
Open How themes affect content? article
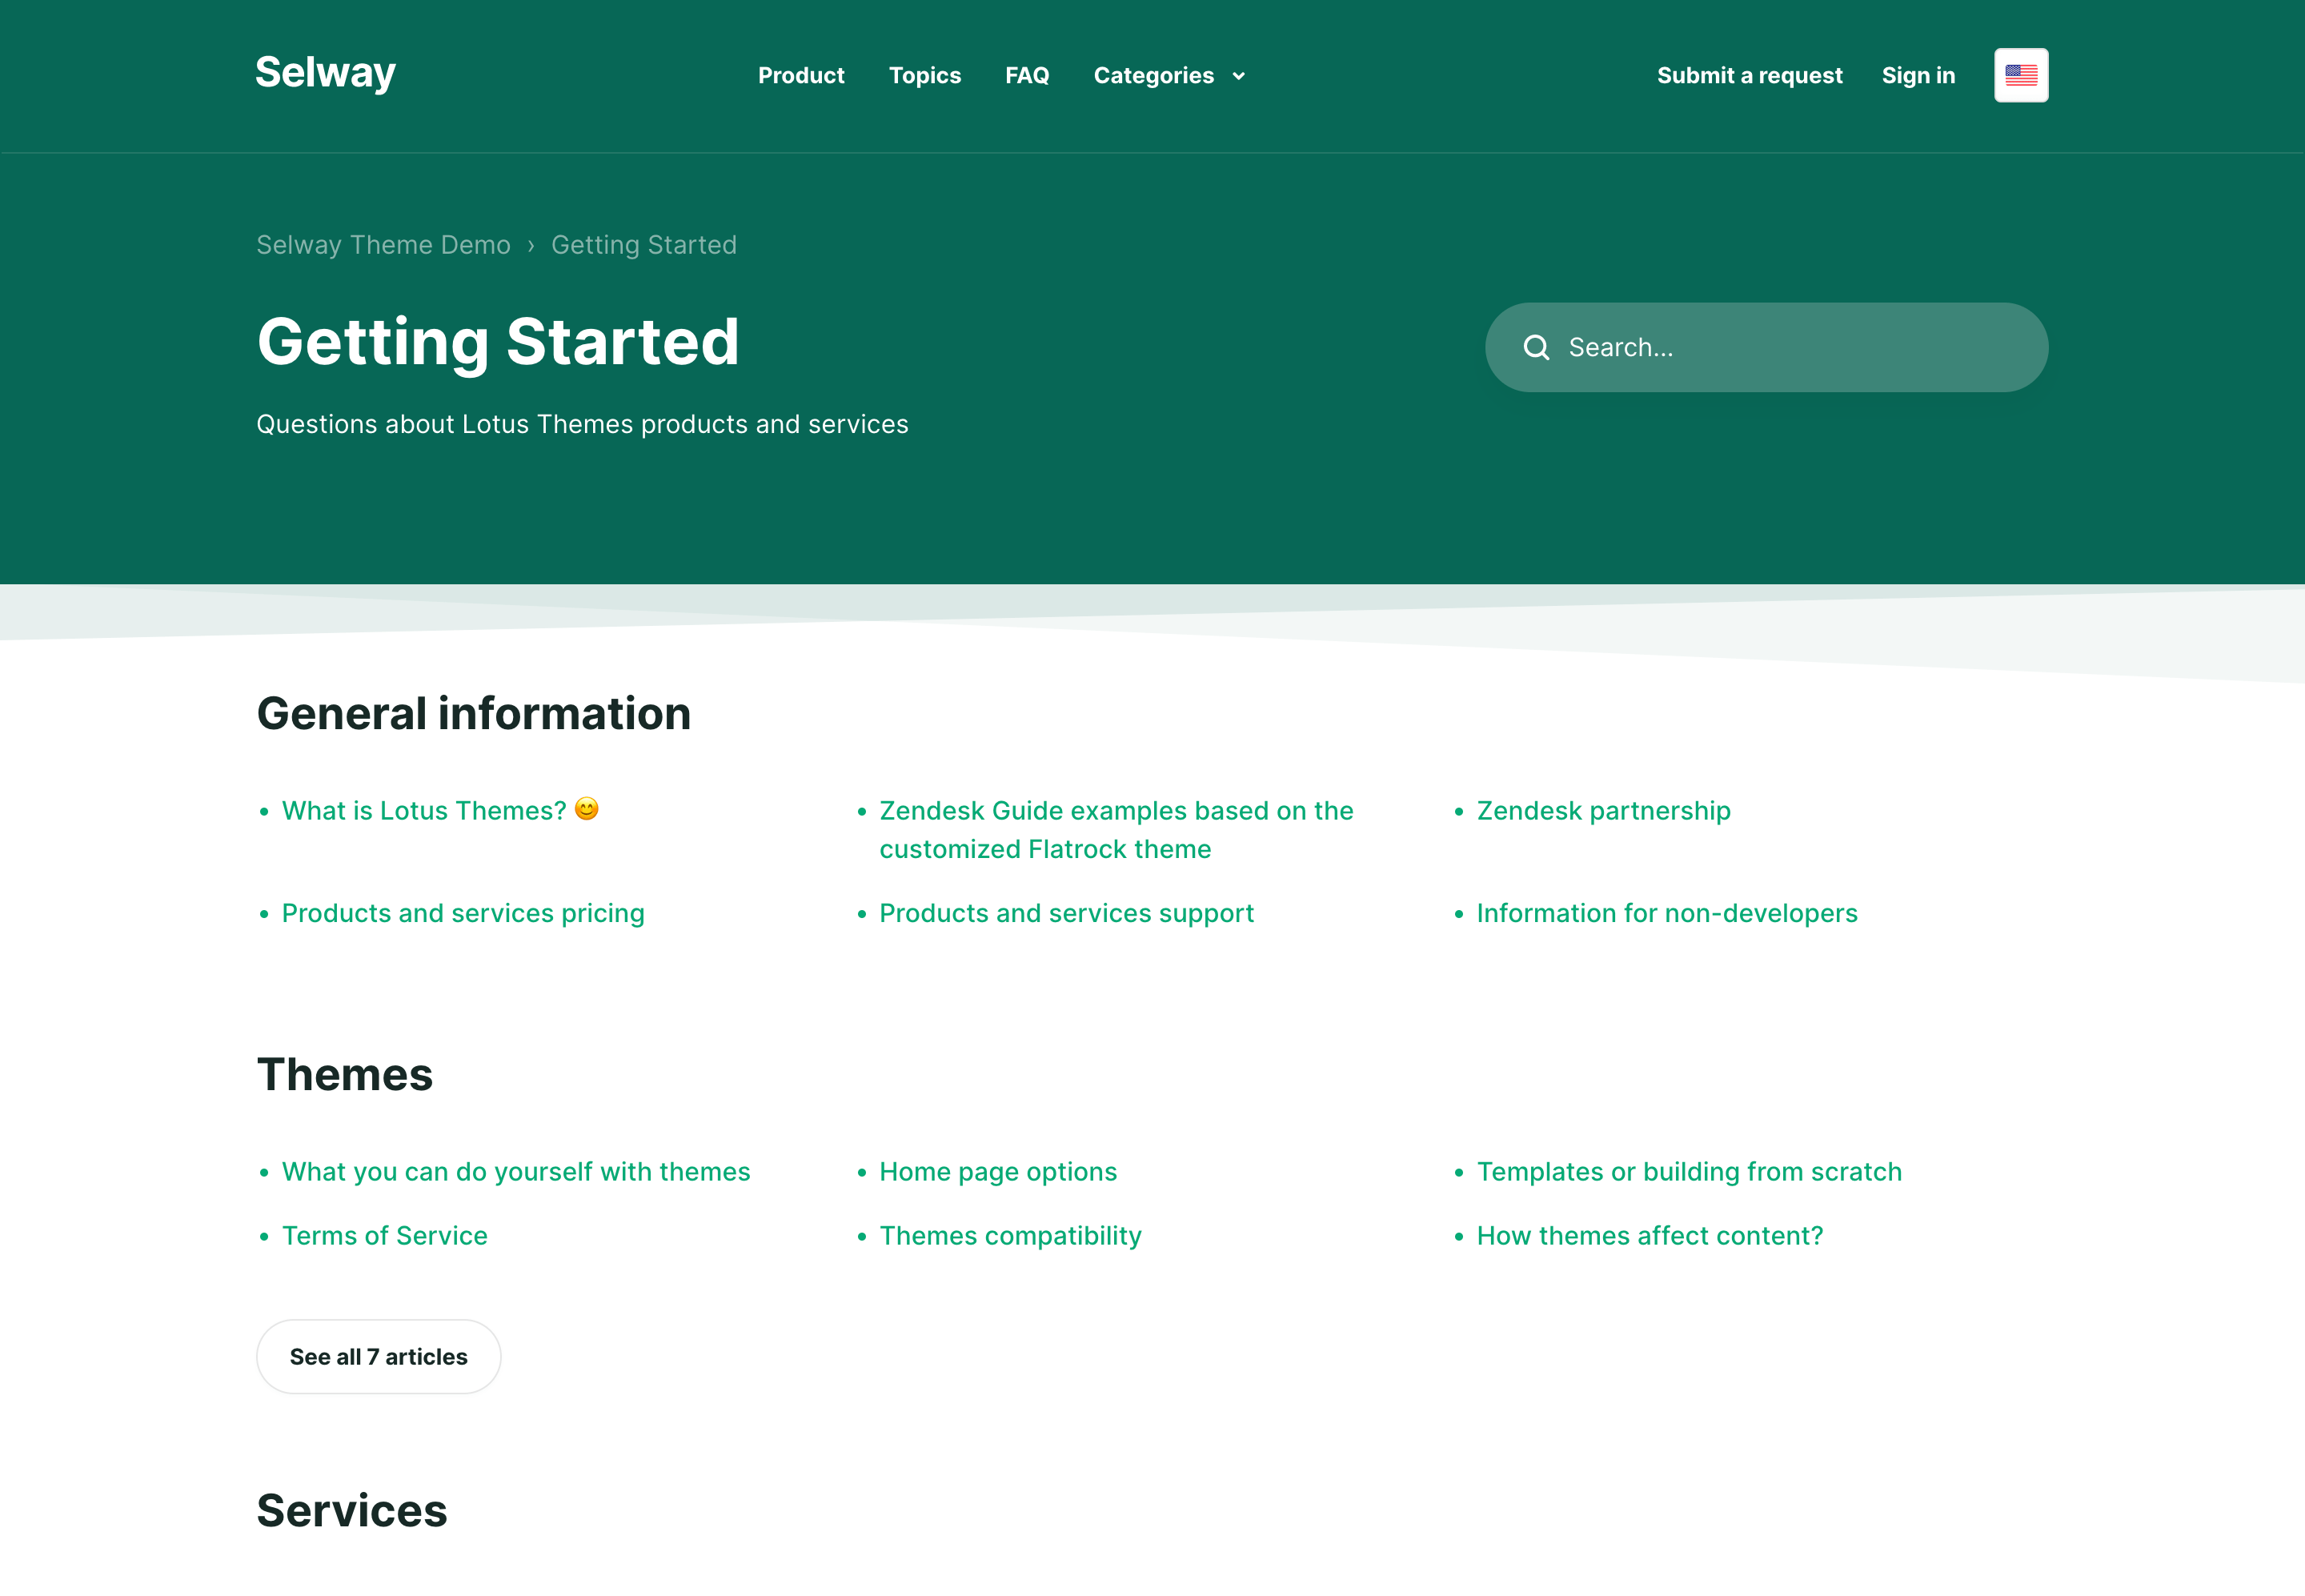pyautogui.click(x=1650, y=1235)
